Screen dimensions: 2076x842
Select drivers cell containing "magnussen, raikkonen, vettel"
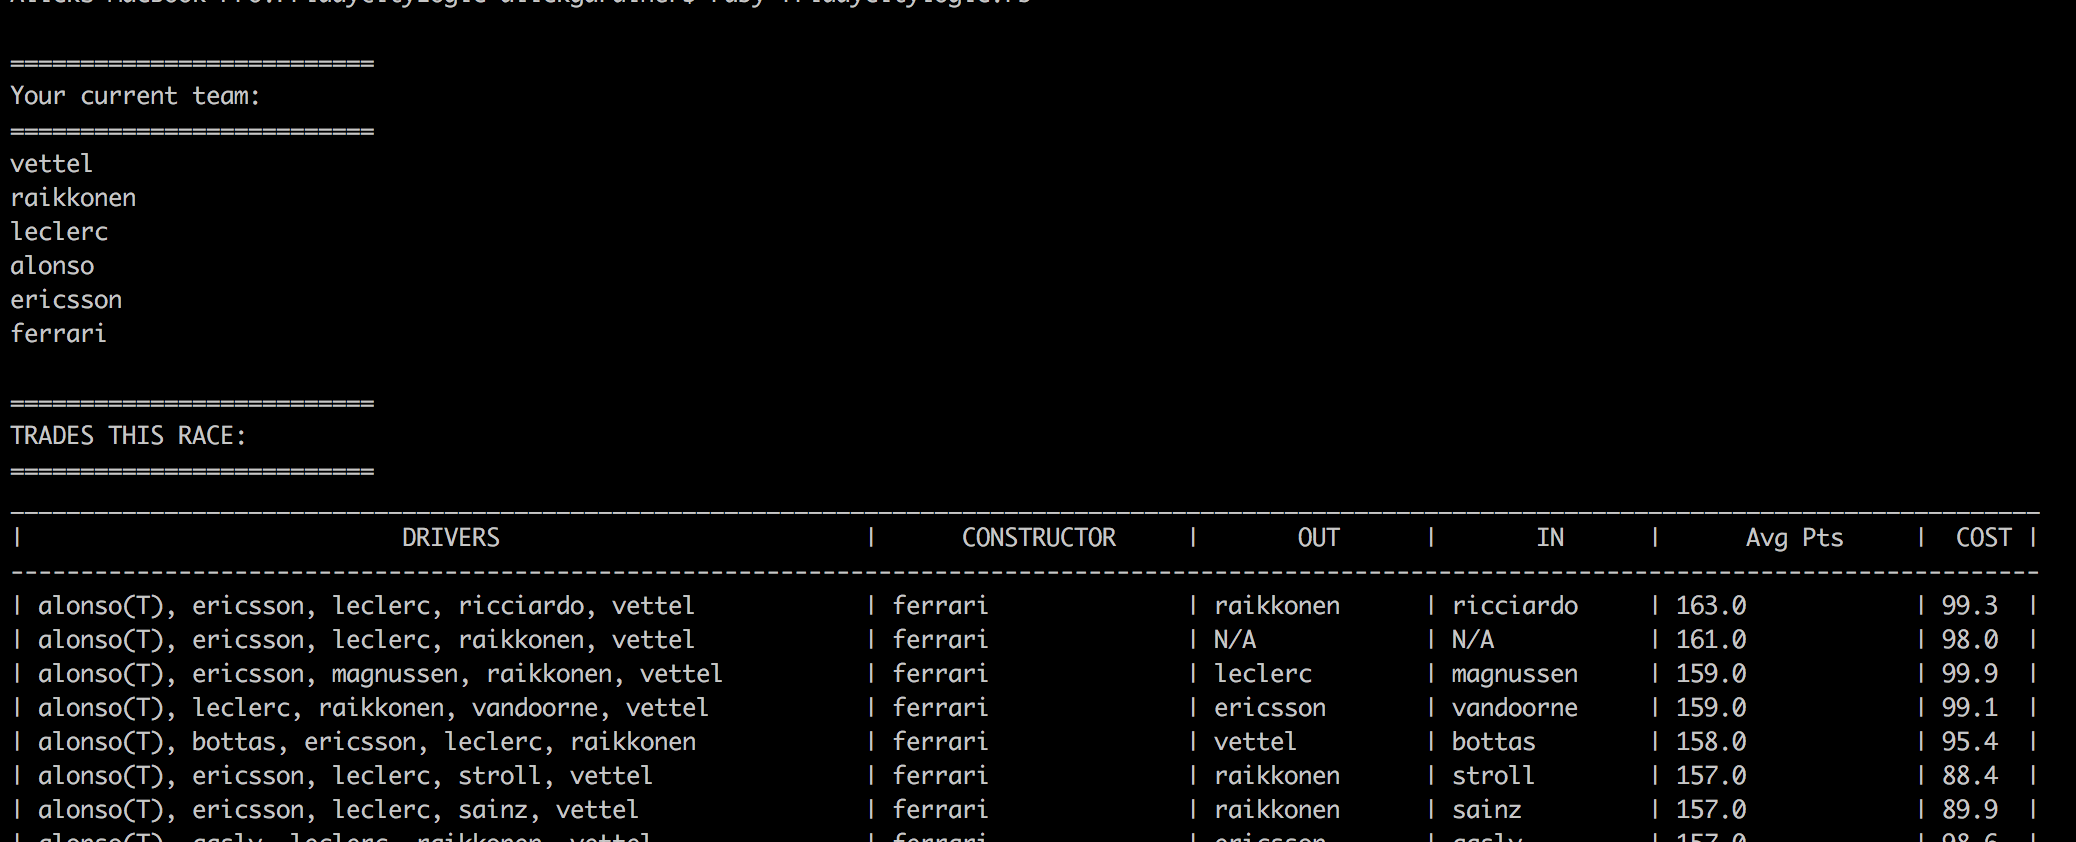(x=380, y=674)
